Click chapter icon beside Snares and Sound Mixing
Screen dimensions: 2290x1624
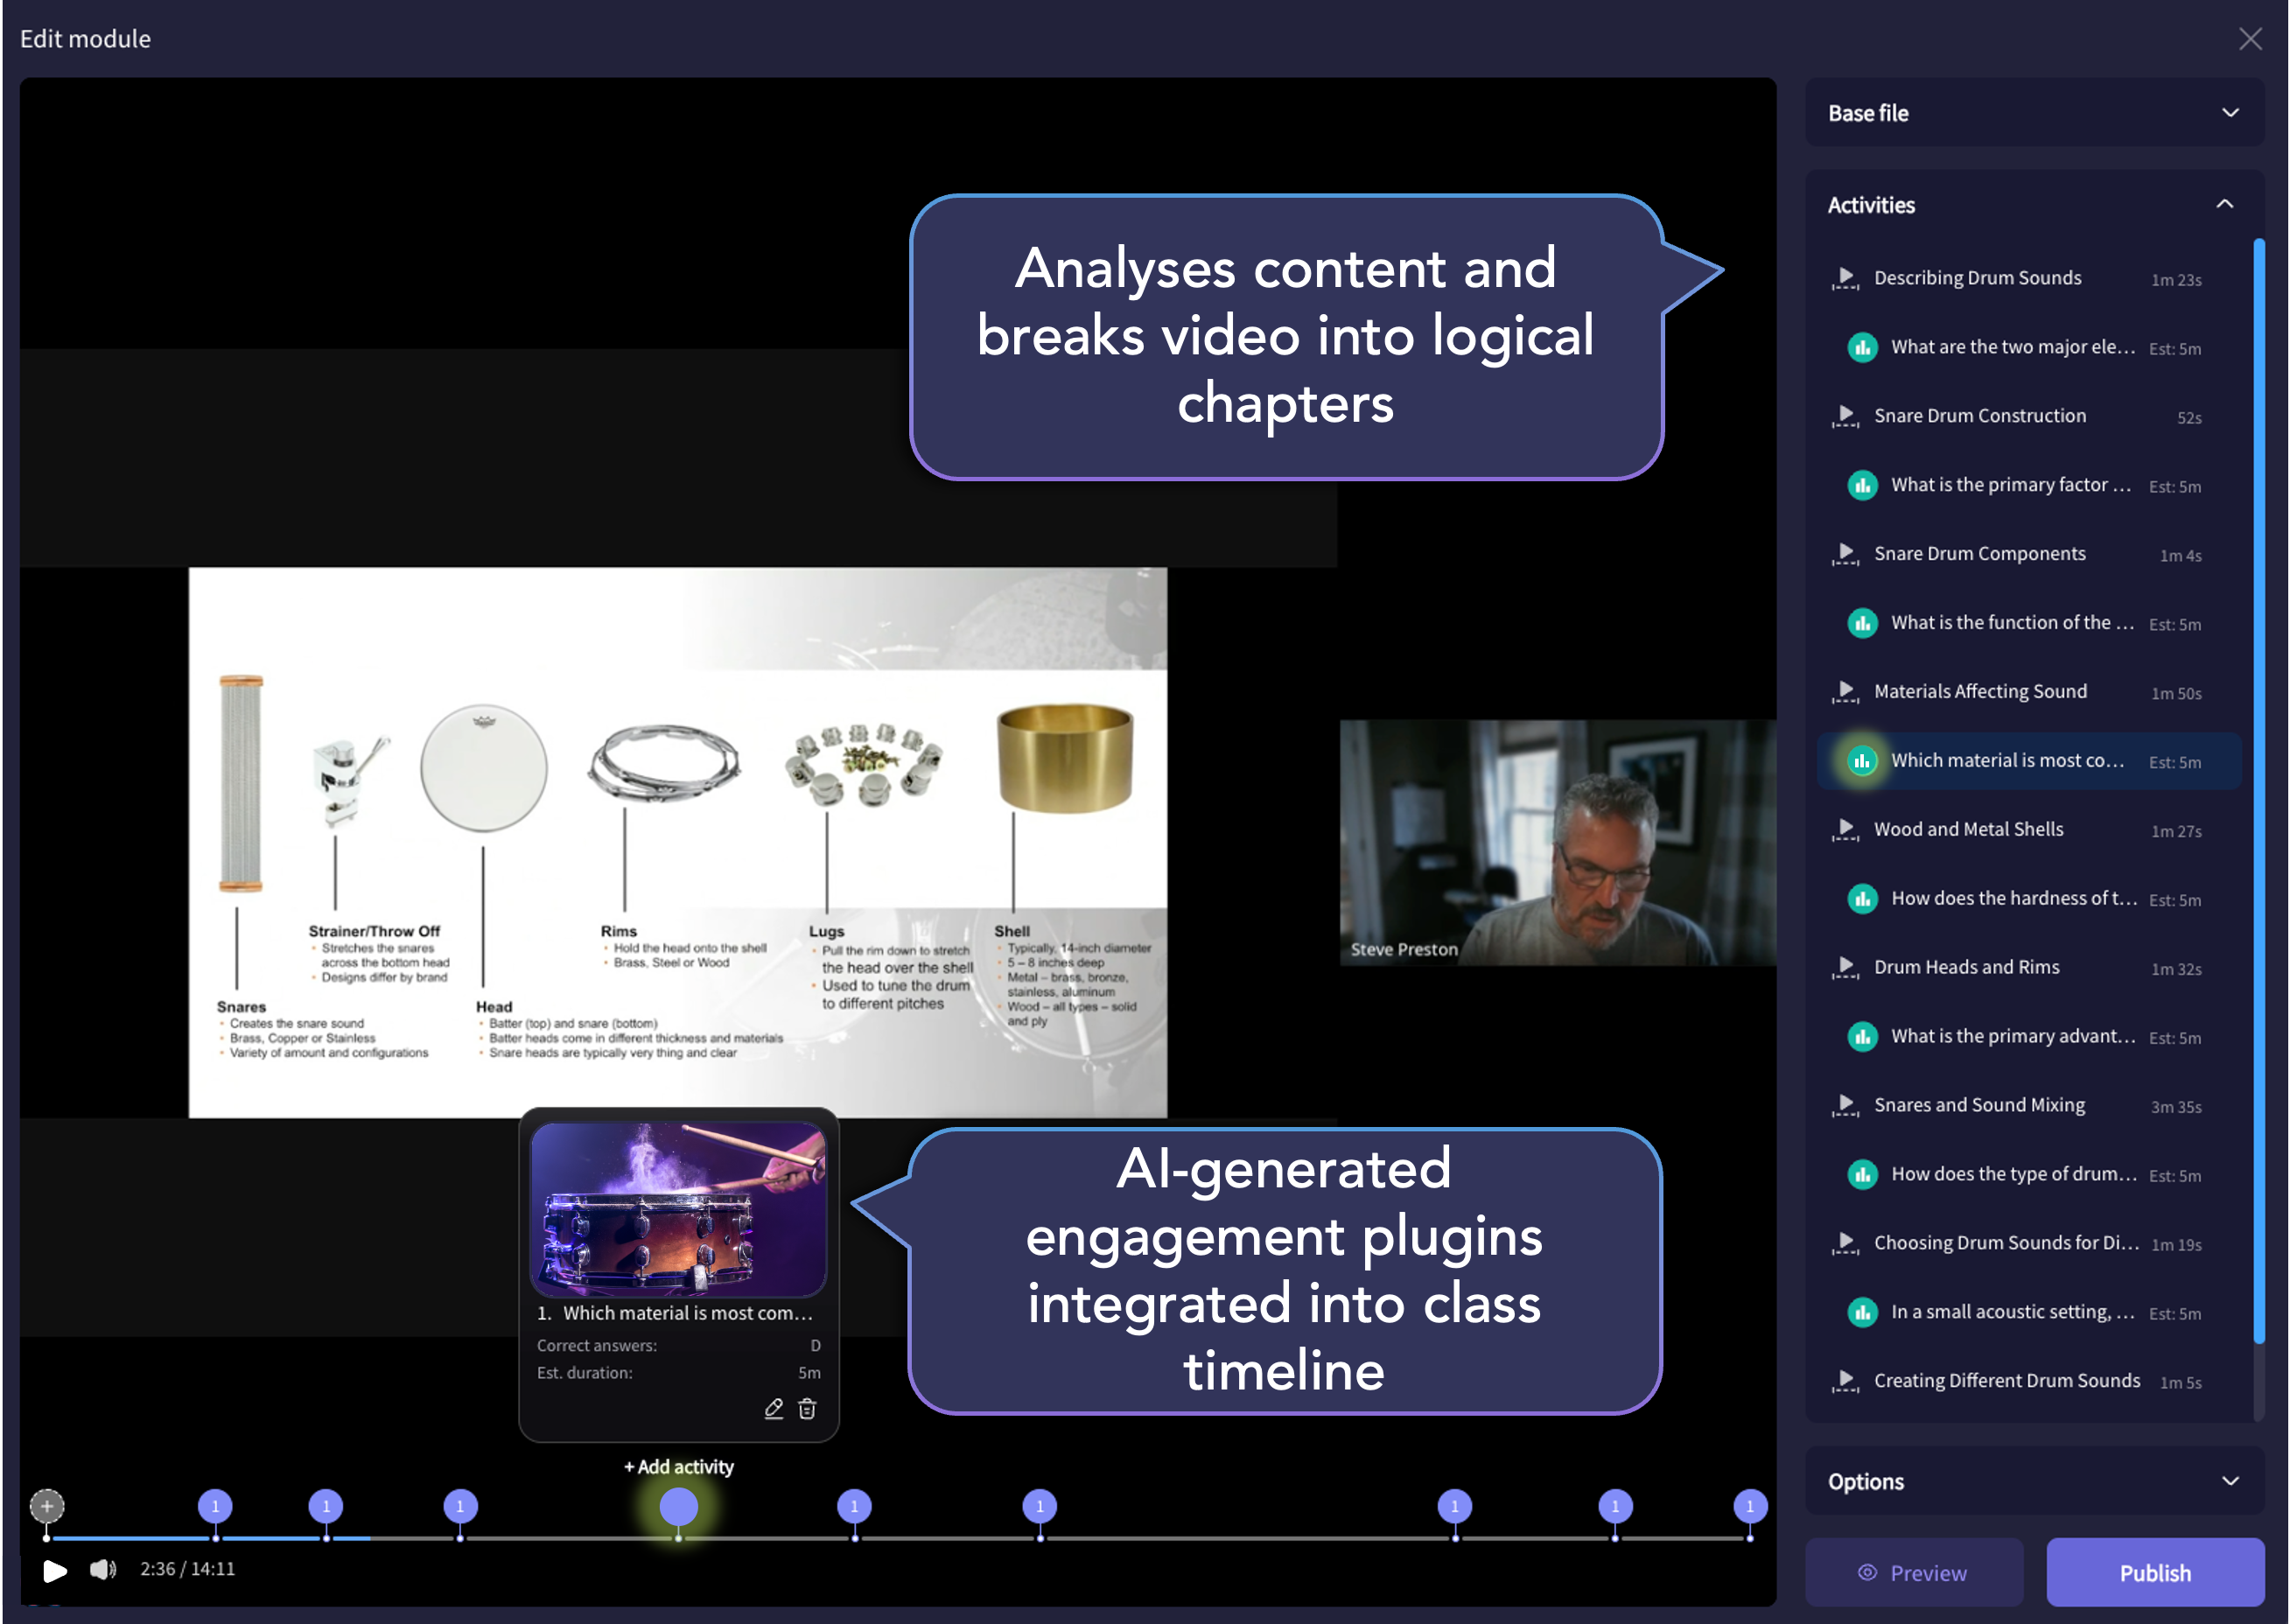[1845, 1106]
